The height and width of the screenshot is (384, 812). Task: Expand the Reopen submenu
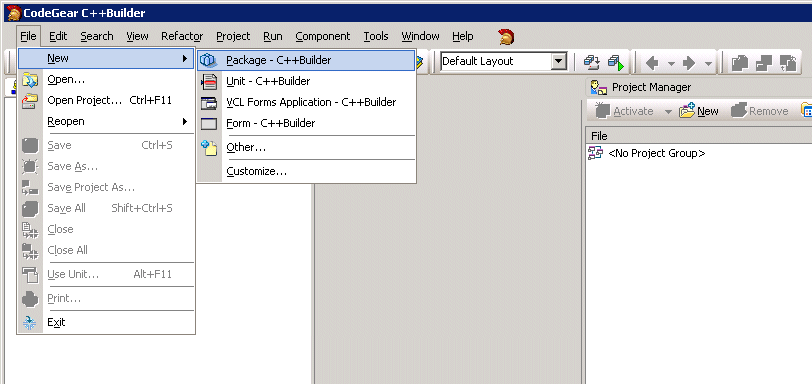[x=106, y=122]
